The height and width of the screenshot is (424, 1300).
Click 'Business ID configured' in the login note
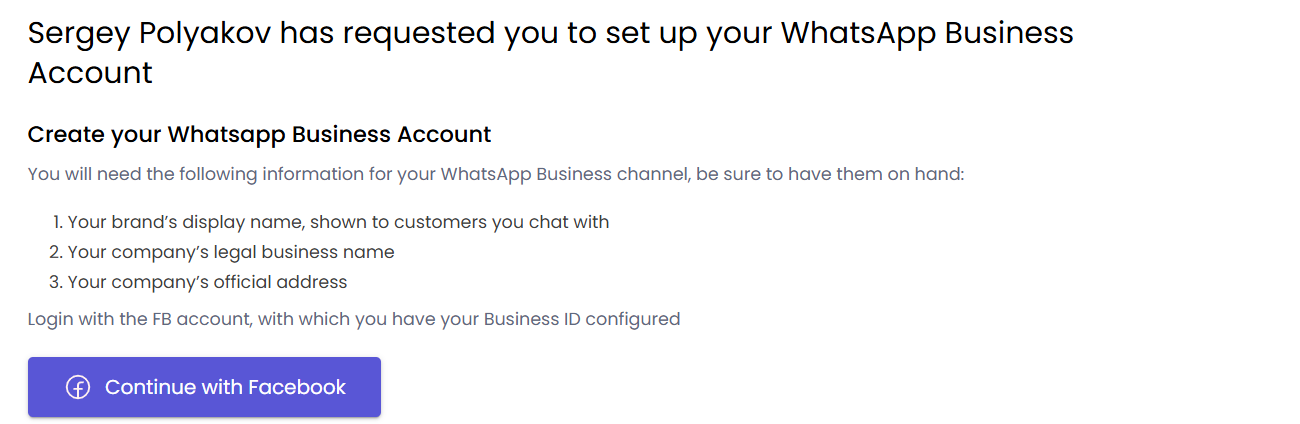pos(581,320)
